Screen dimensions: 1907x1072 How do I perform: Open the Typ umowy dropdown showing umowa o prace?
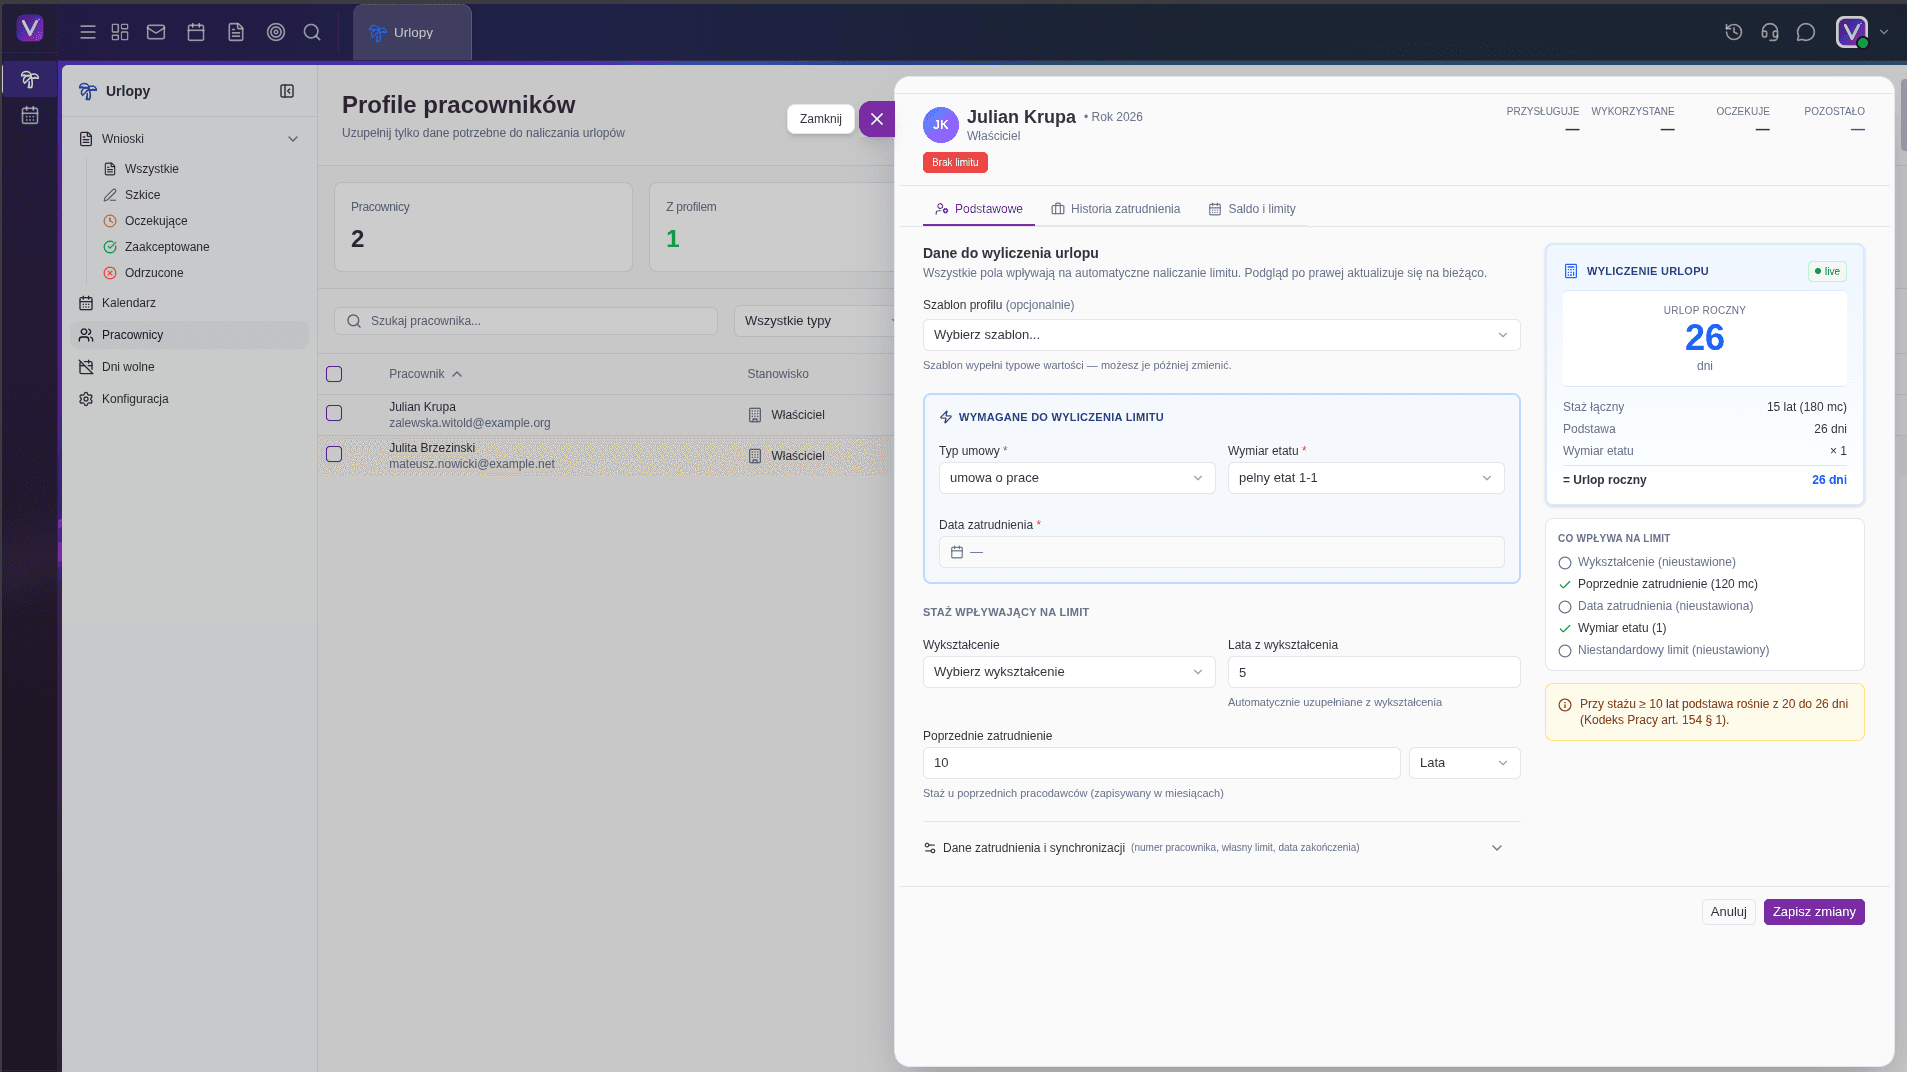[1075, 477]
